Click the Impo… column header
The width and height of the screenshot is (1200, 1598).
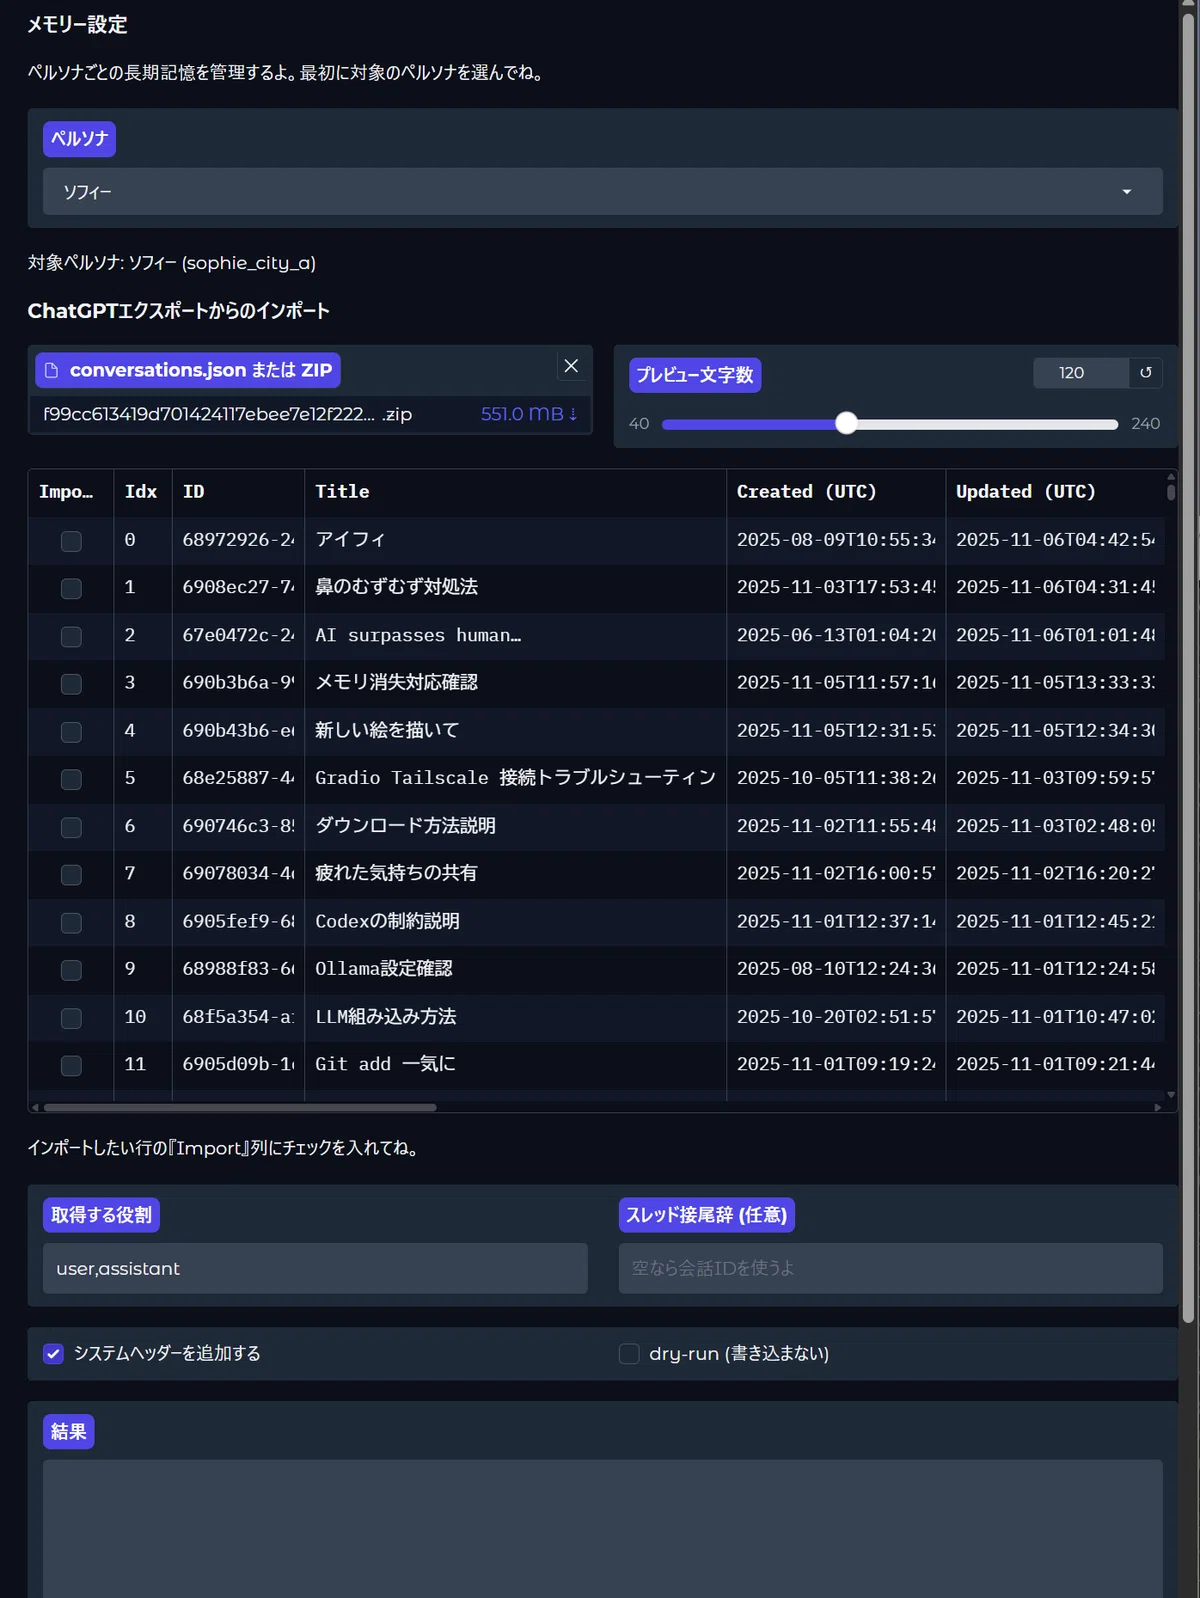[70, 492]
